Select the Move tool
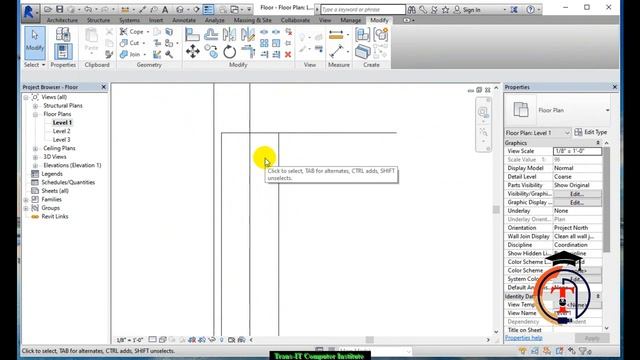Image resolution: width=640 pixels, height=360 pixels. (193, 52)
